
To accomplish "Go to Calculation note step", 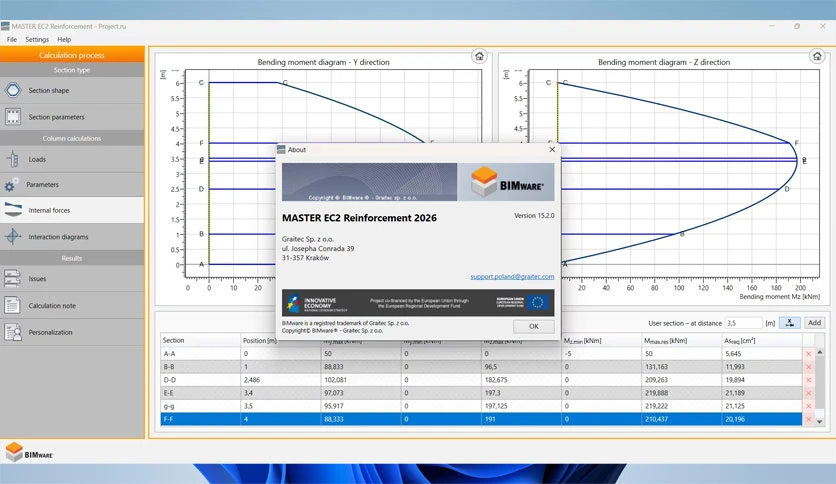I will [72, 305].
